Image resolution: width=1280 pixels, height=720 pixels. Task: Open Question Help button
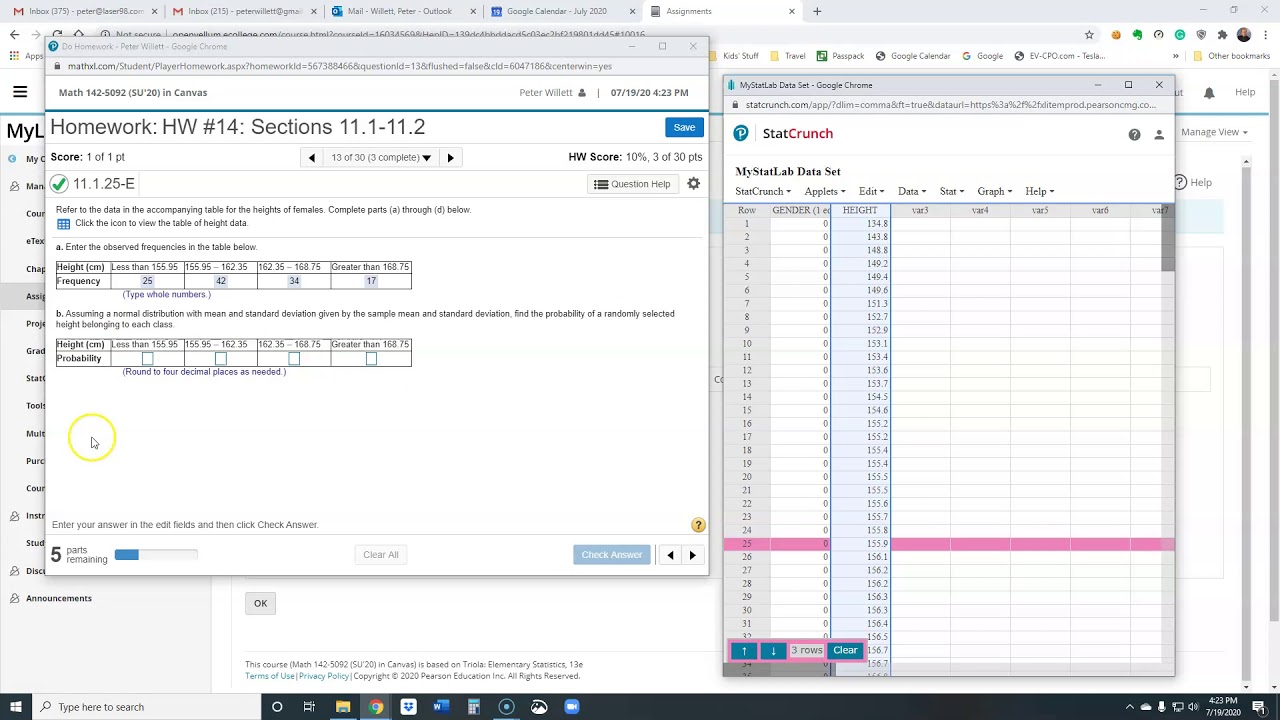(x=632, y=184)
